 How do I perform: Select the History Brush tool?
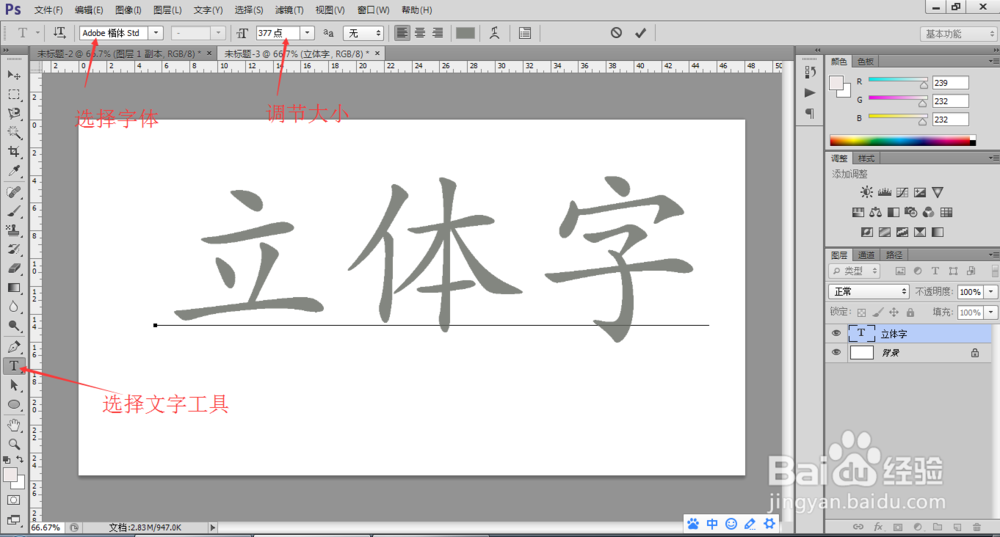(13, 249)
